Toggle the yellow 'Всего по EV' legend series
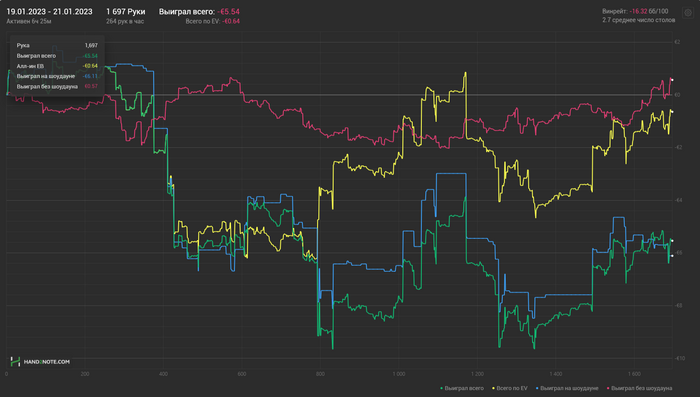 click(x=509, y=389)
